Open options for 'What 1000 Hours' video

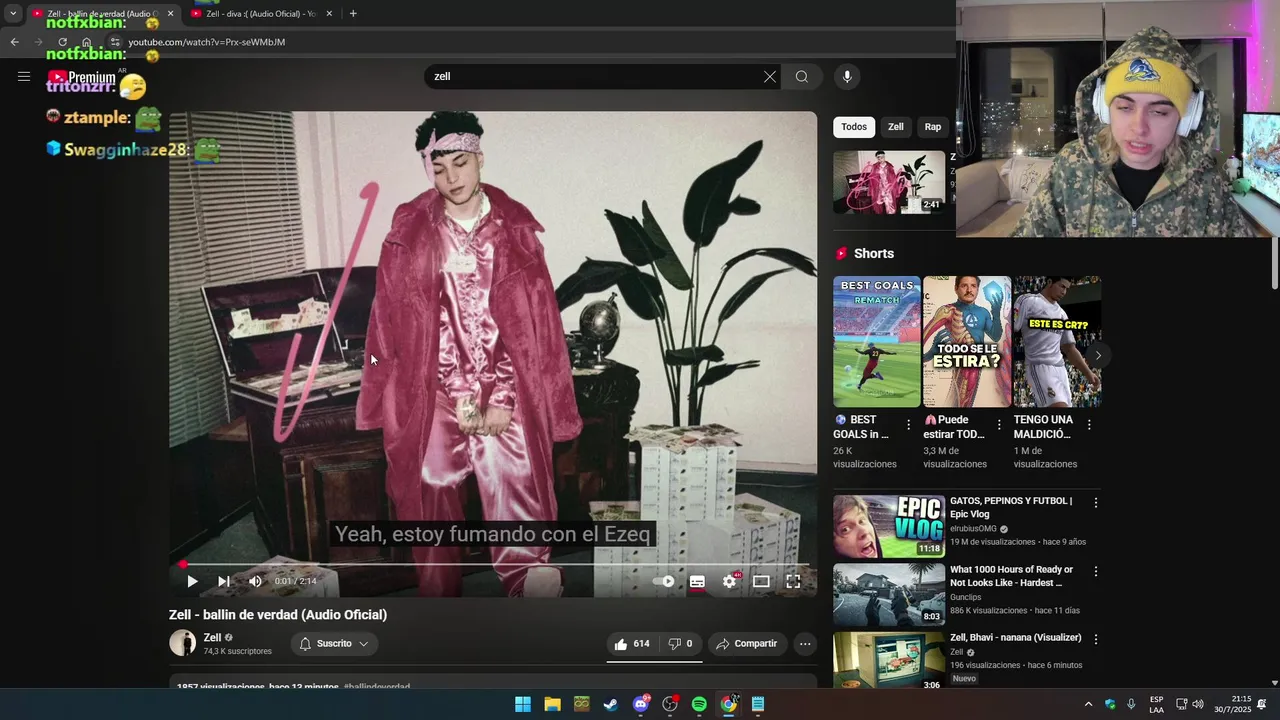1095,572
